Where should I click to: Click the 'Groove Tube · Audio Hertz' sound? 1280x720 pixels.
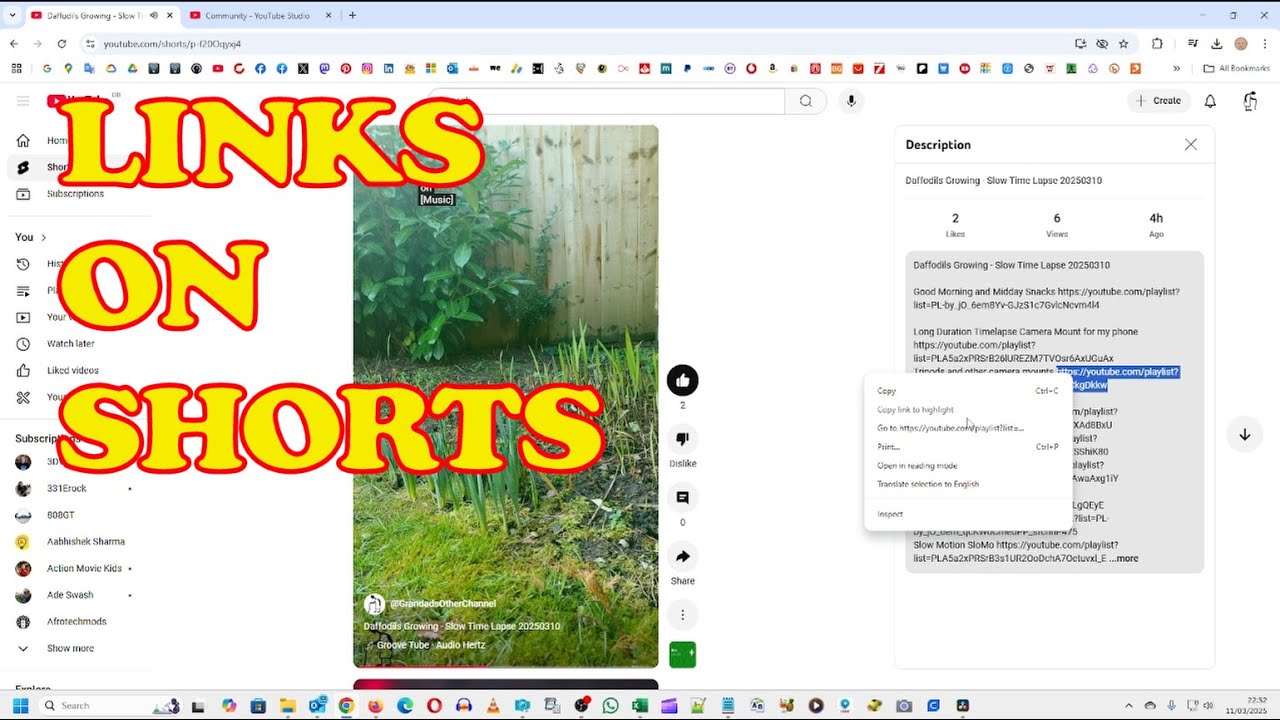[x=431, y=645]
